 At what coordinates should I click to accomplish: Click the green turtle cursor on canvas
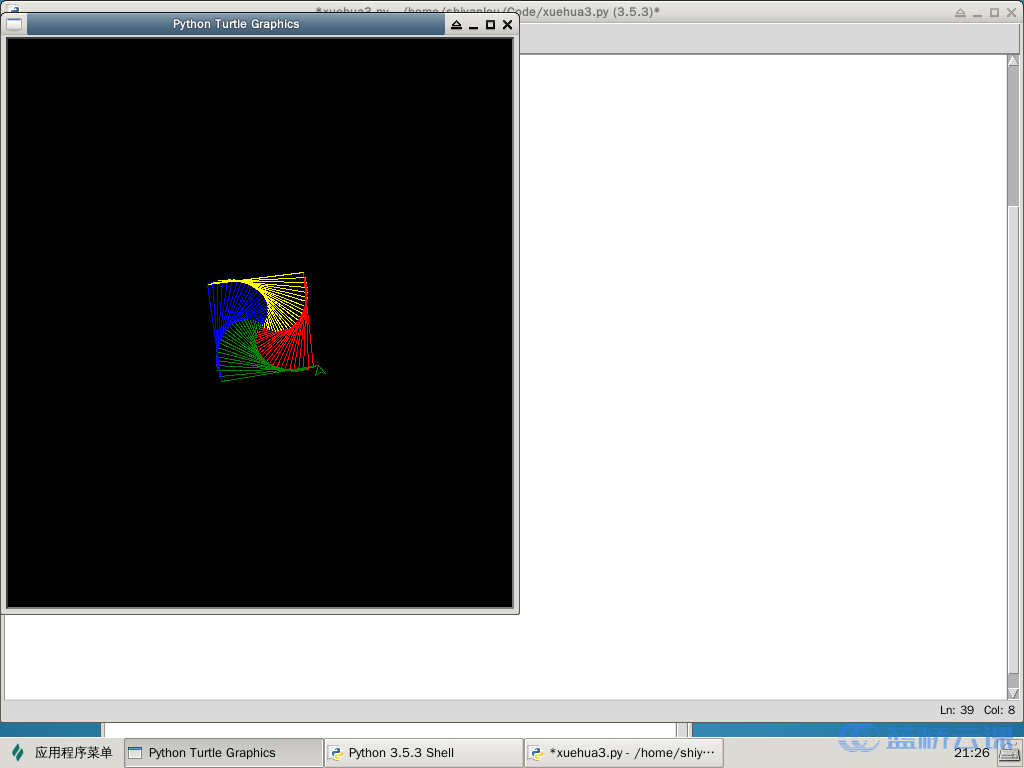319,371
